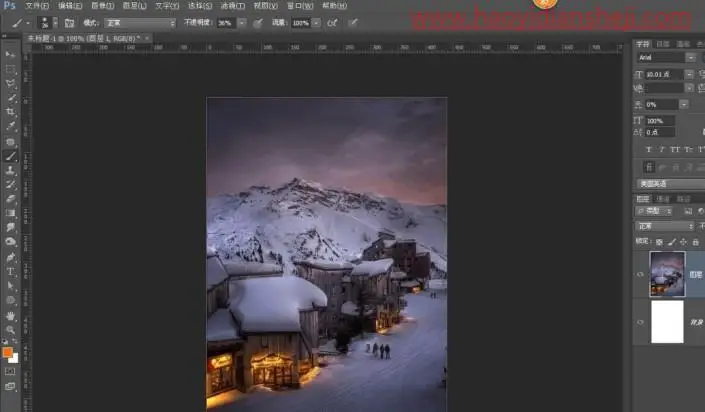This screenshot has width=705, height=412.
Task: Open the brush tool preset picker arrow
Action: tap(28, 23)
